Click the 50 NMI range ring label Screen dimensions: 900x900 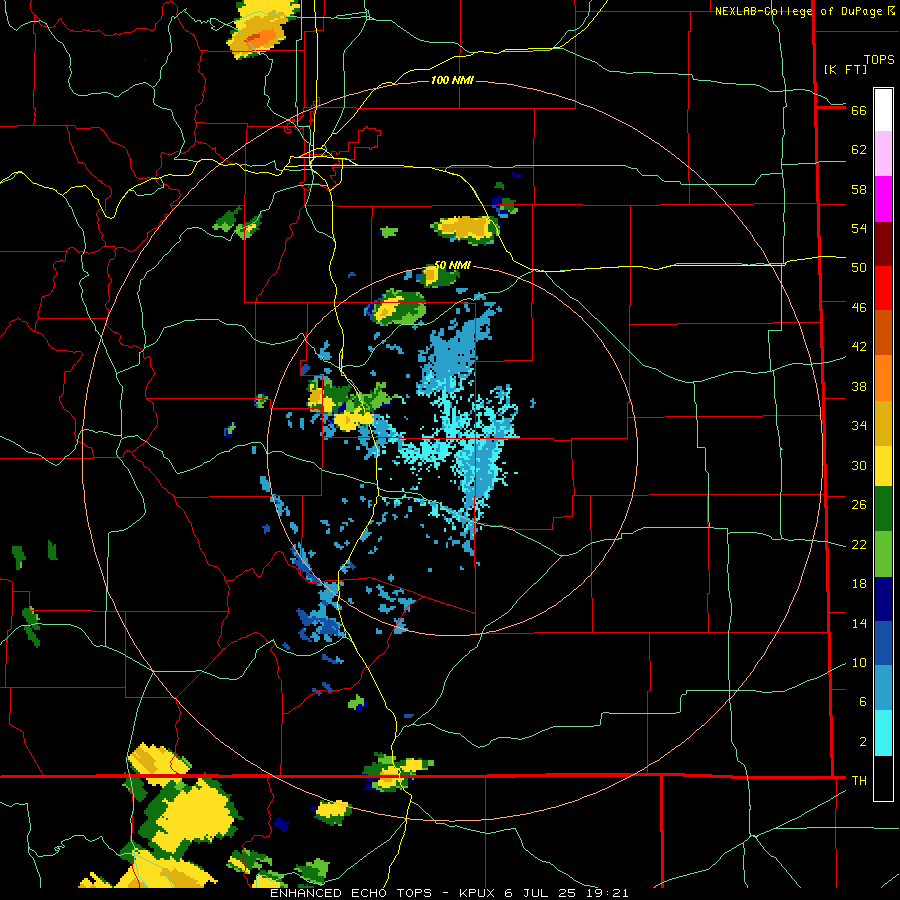(x=452, y=265)
